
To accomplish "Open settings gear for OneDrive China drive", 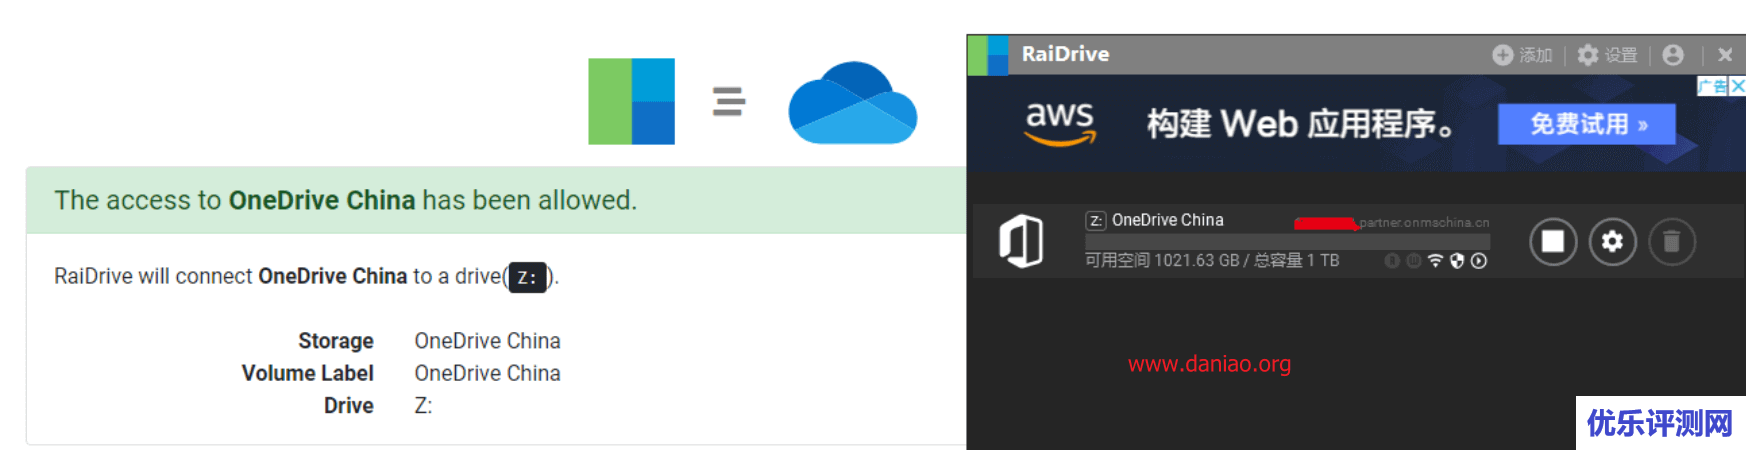I will tap(1612, 242).
